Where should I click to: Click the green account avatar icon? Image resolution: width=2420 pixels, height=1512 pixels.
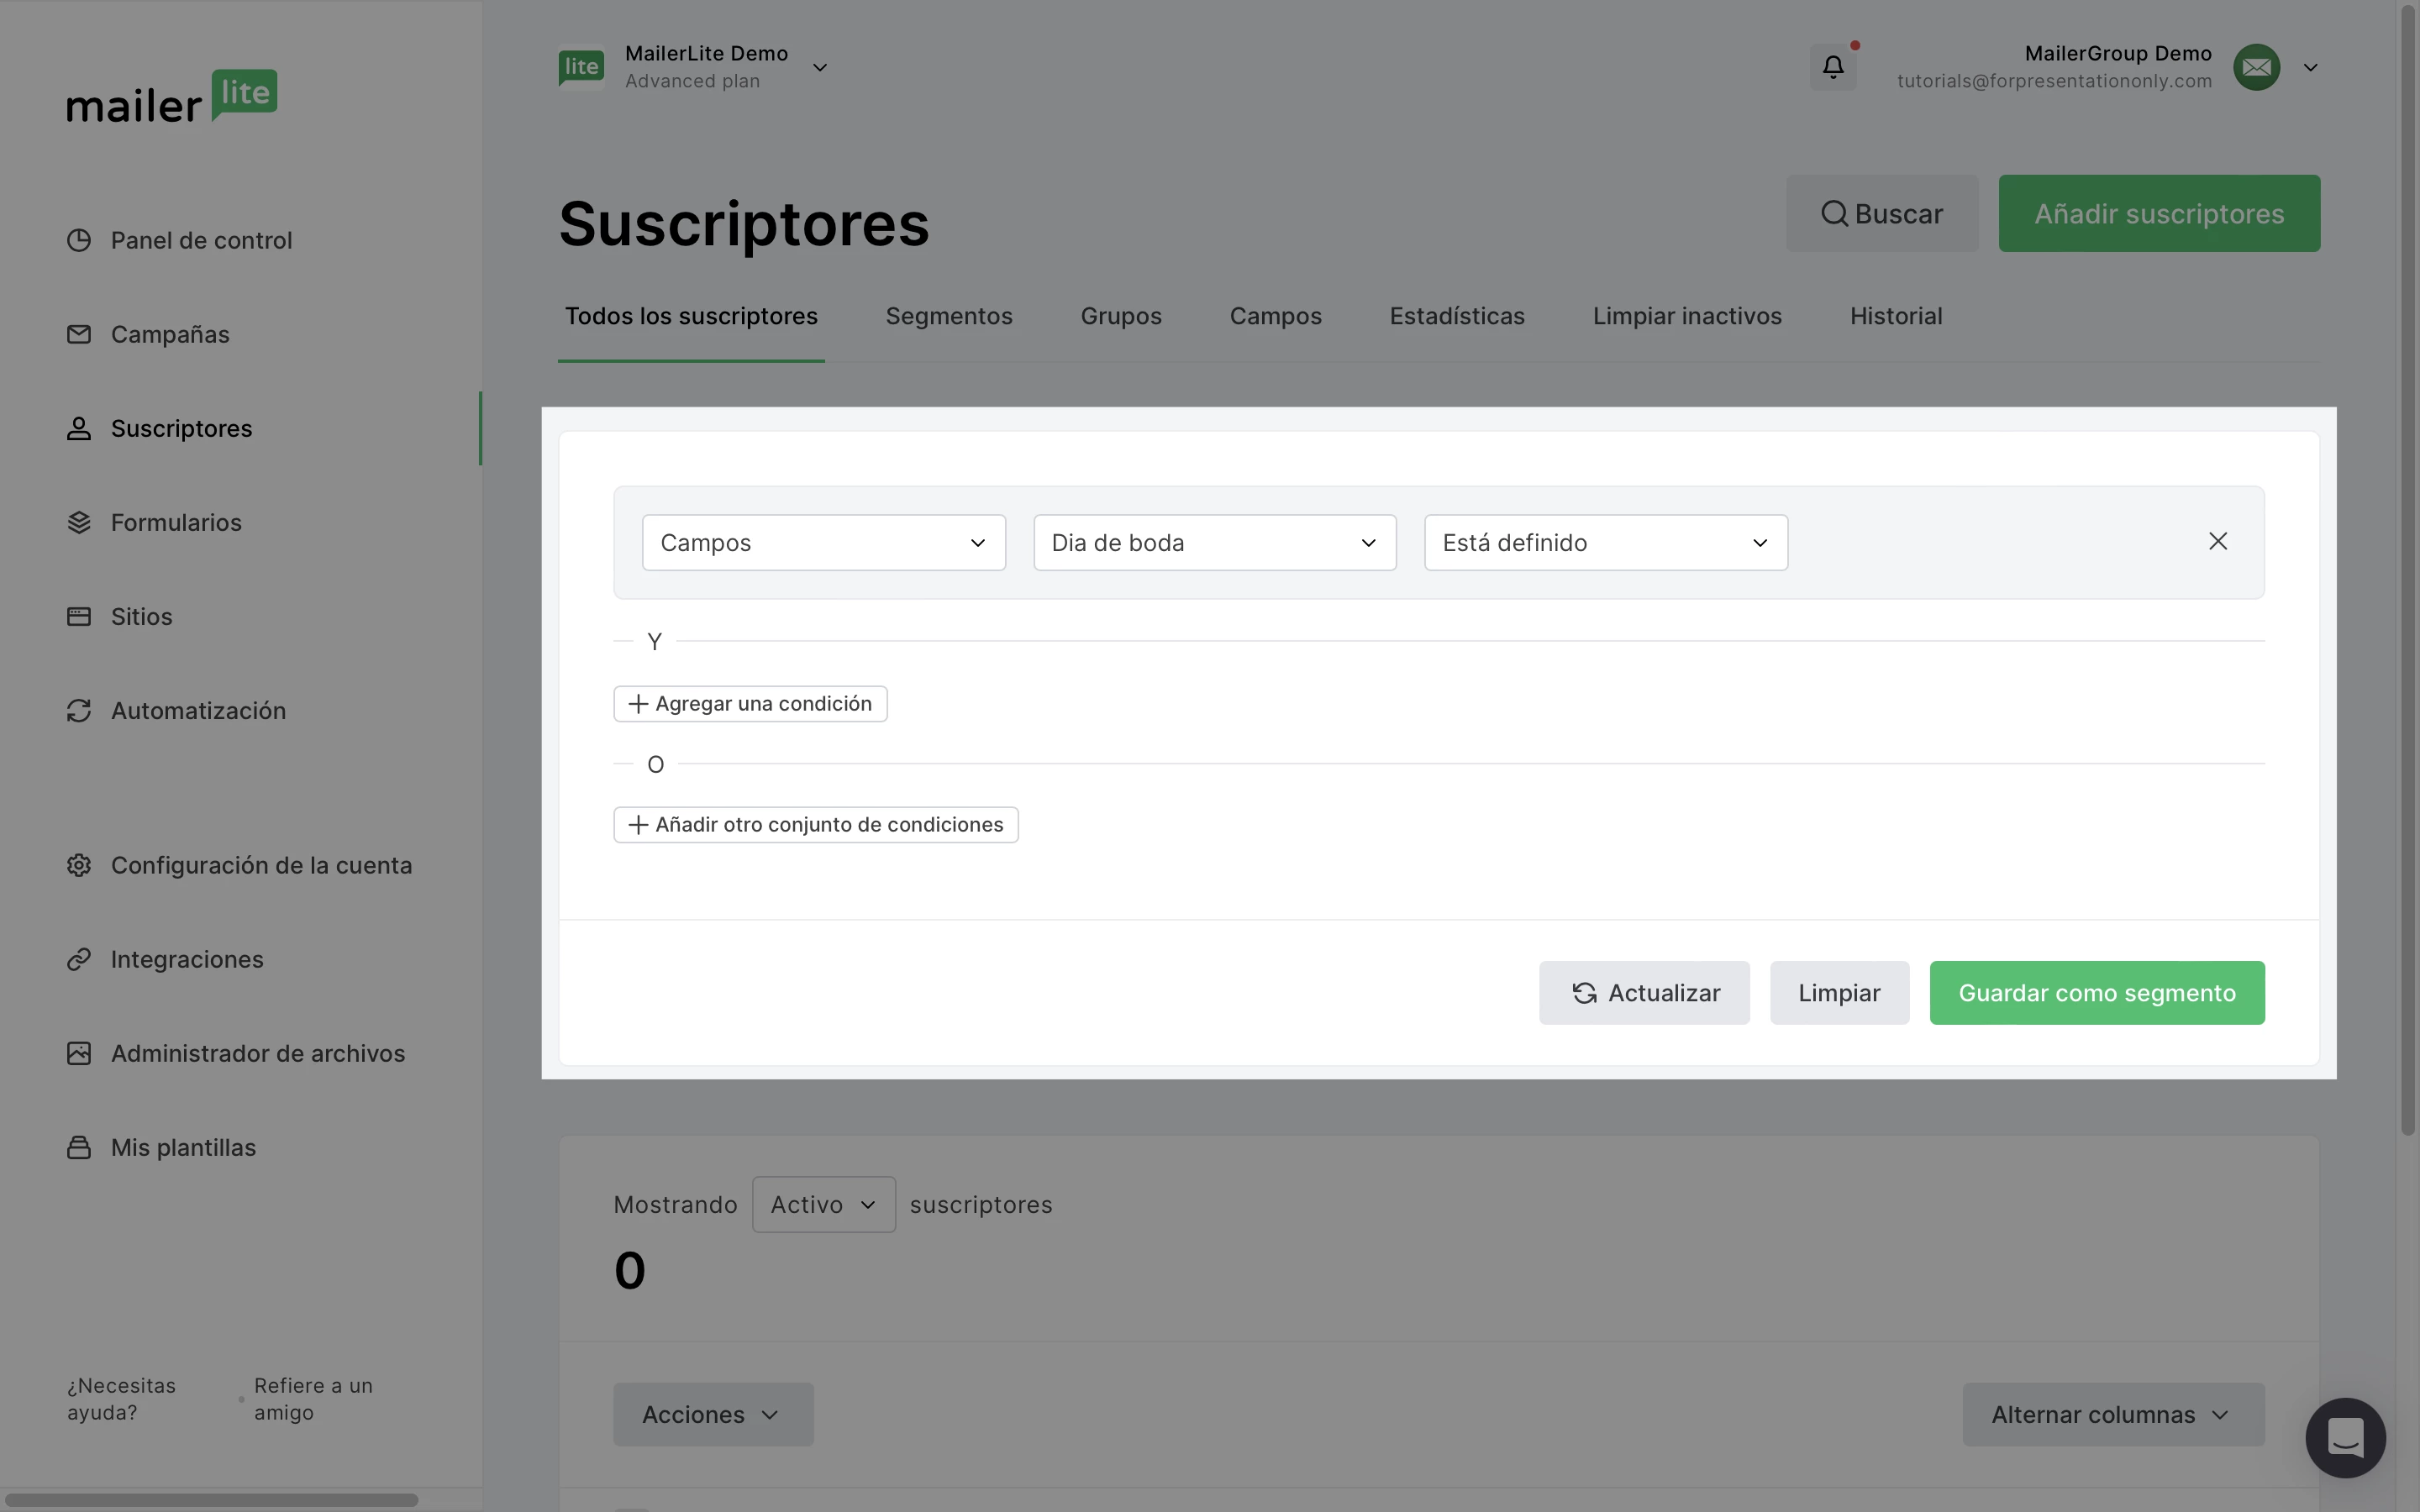click(2256, 67)
